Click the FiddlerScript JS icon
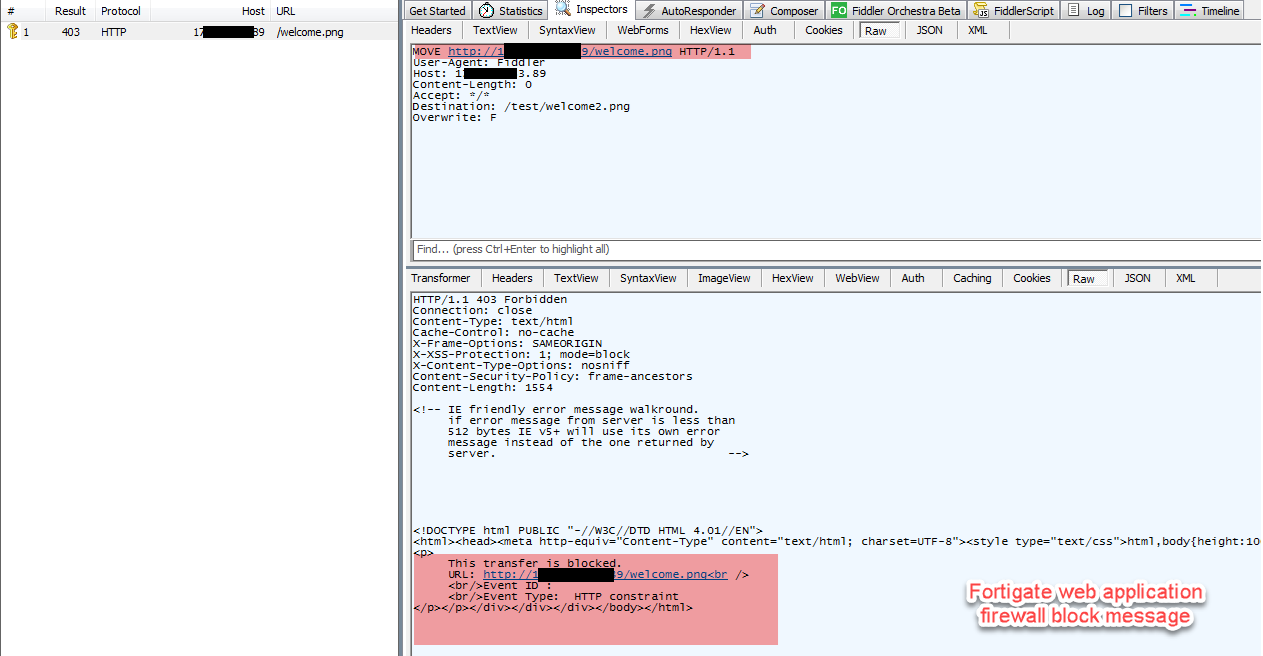 [982, 11]
